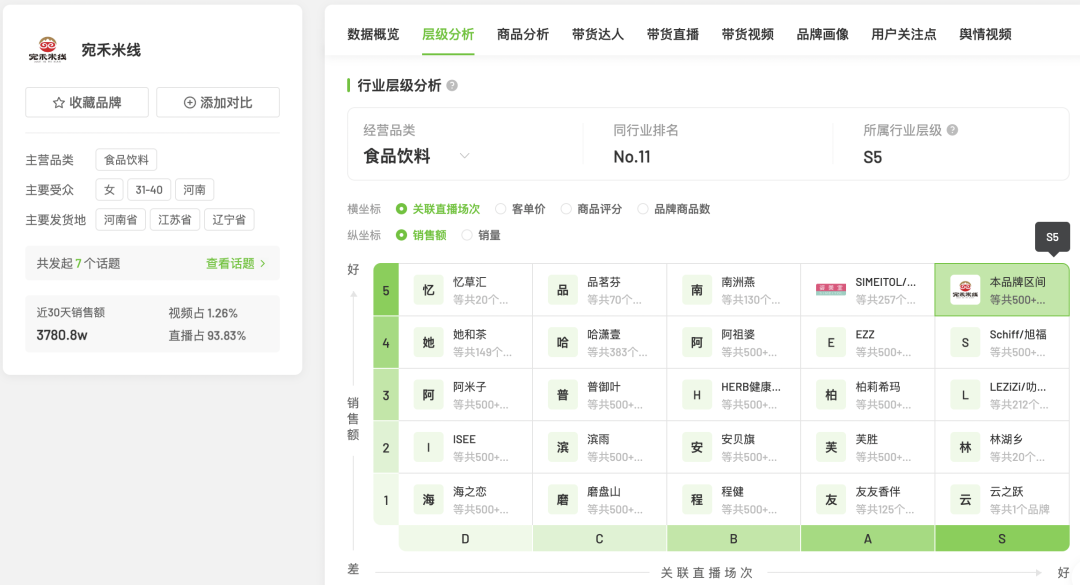Click the 安贝旗 brand avatar icon
This screenshot has width=1080, height=585.
click(x=697, y=447)
